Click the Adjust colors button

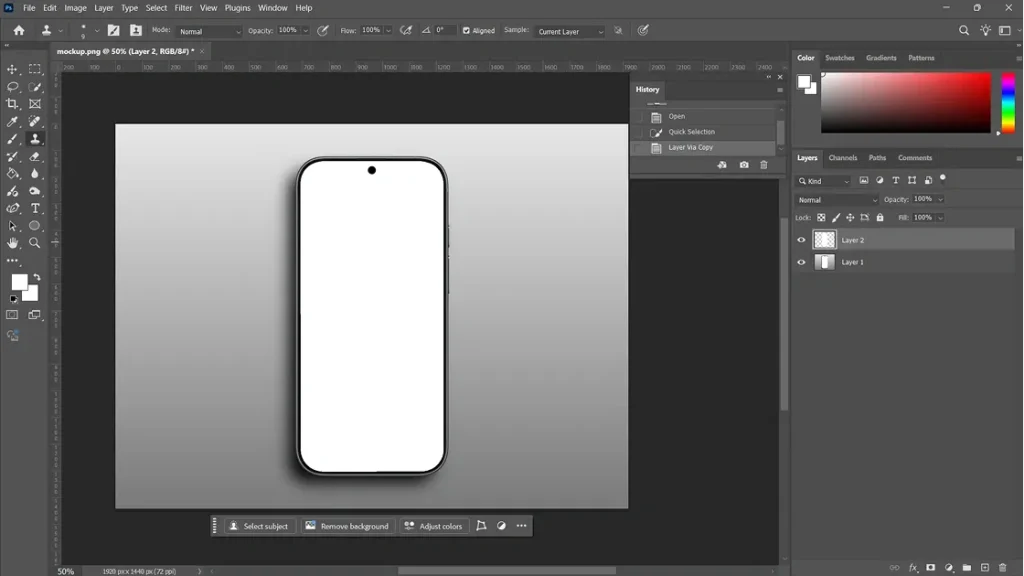click(434, 526)
